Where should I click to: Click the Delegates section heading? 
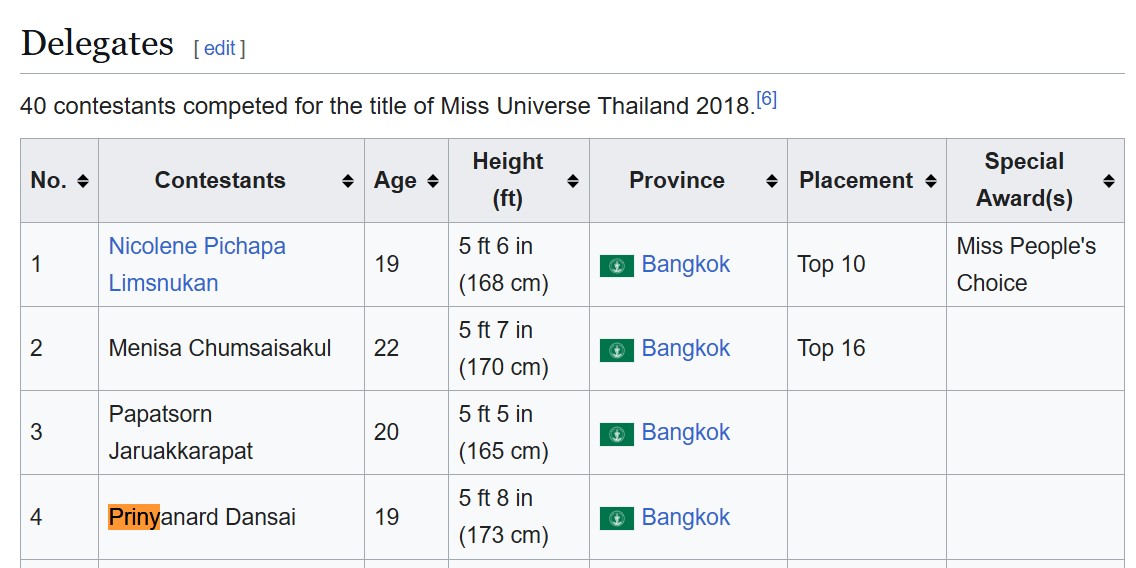[97, 44]
